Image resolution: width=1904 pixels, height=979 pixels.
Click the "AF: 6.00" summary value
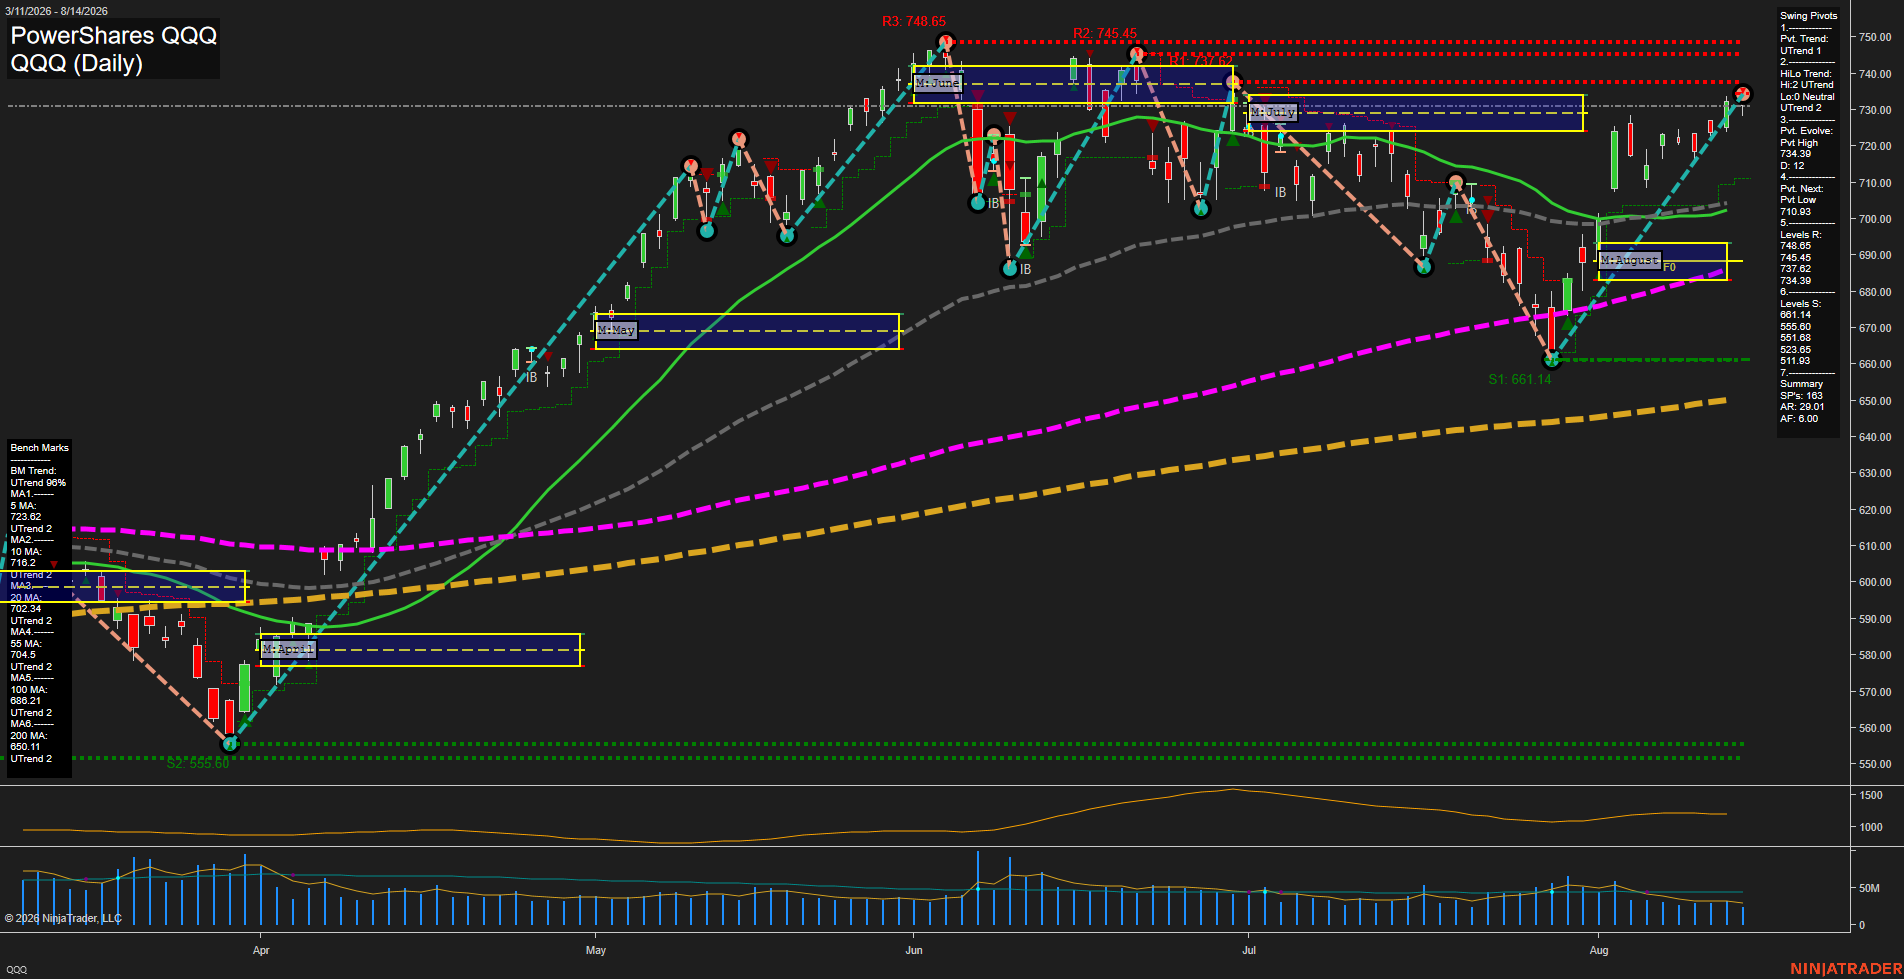tap(1799, 419)
